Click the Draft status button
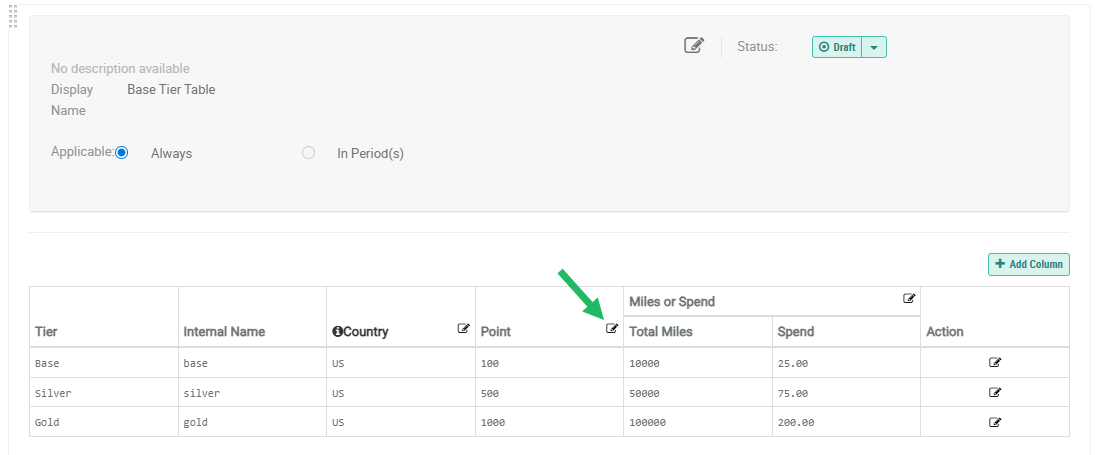1095x455 pixels. click(x=837, y=47)
